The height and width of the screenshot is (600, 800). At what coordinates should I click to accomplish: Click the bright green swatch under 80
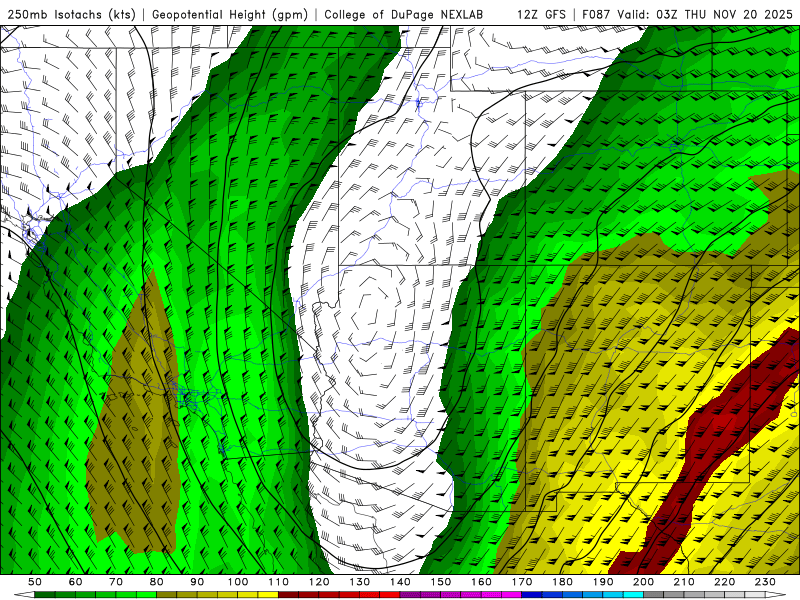tap(146, 595)
